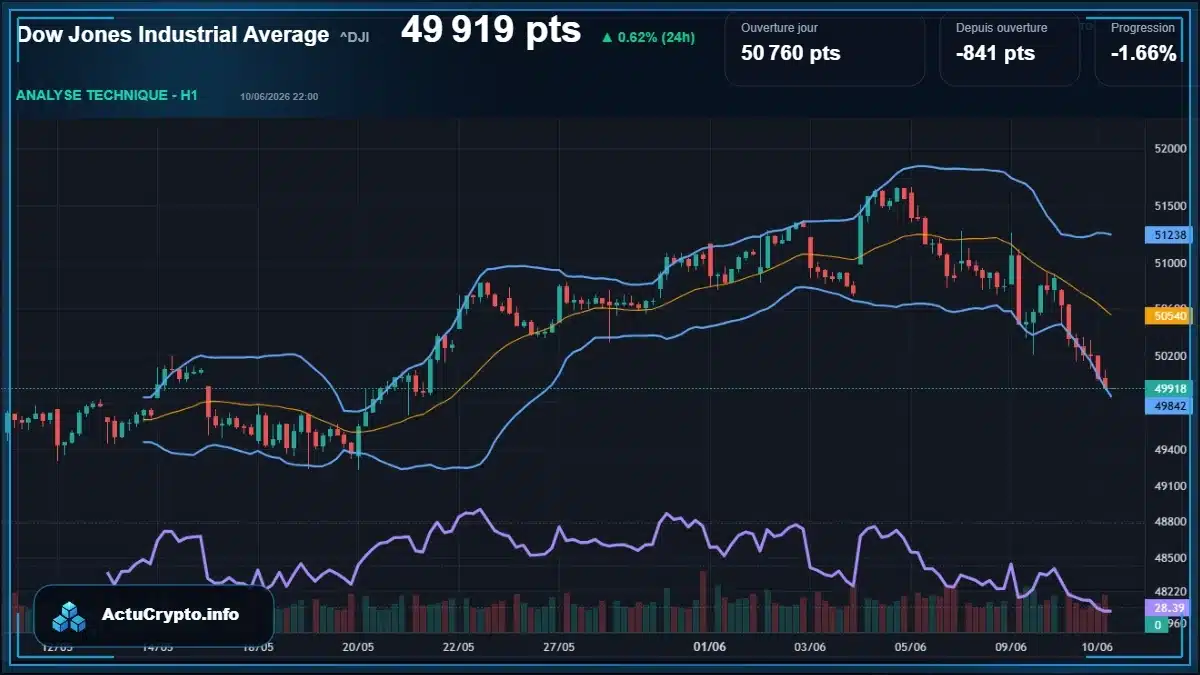Select the Ouverture jour 50 760 pts card
Viewport: 1200px width, 675px height.
click(826, 48)
